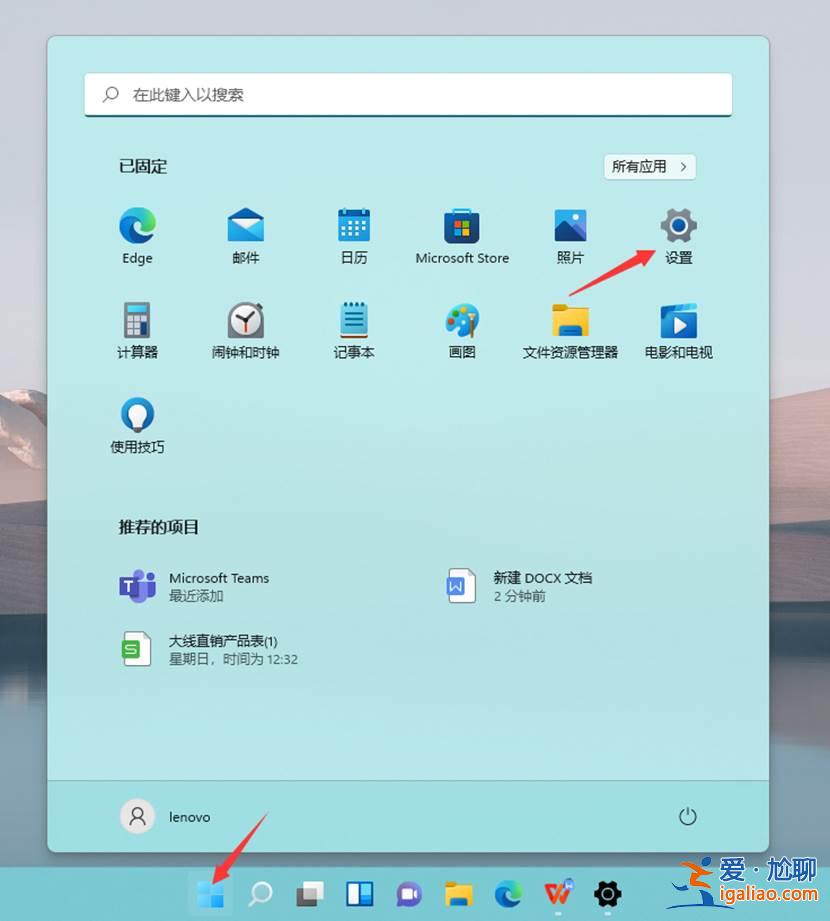Open the 闹钟和时钟 alarms app
Image resolution: width=830 pixels, height=921 pixels.
tap(245, 320)
